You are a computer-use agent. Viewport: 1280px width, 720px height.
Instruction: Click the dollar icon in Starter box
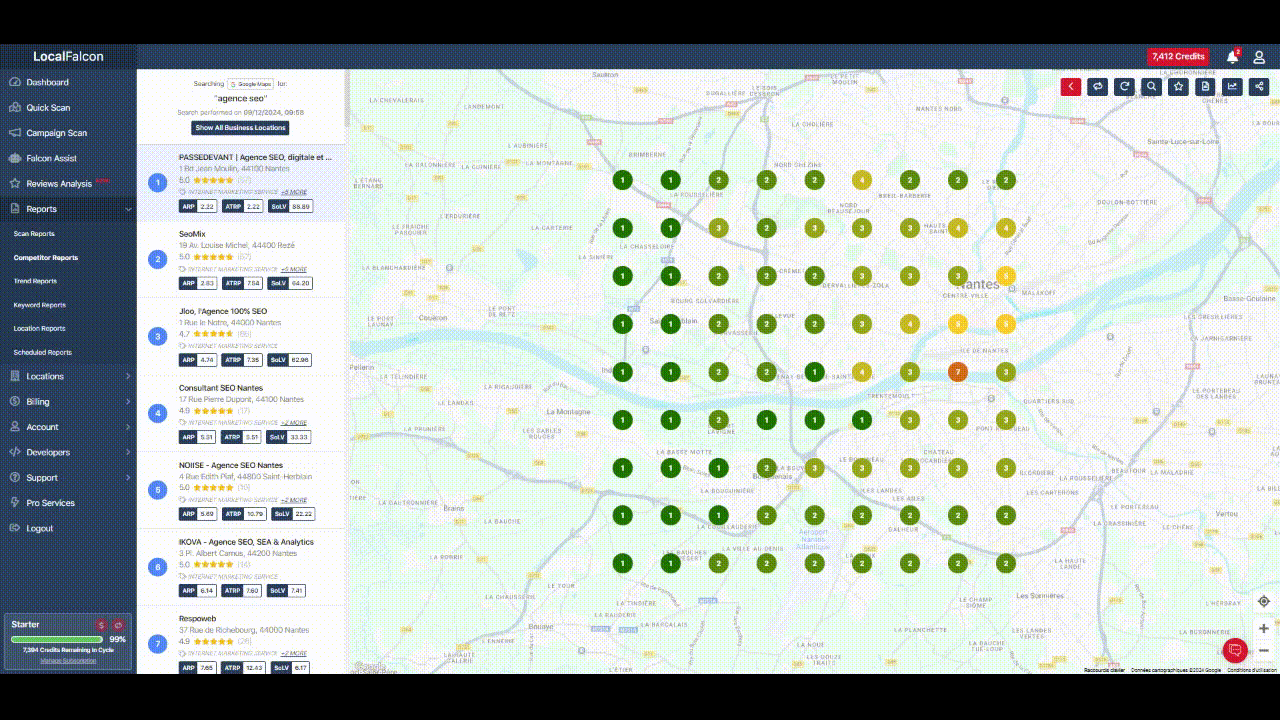(x=101, y=625)
